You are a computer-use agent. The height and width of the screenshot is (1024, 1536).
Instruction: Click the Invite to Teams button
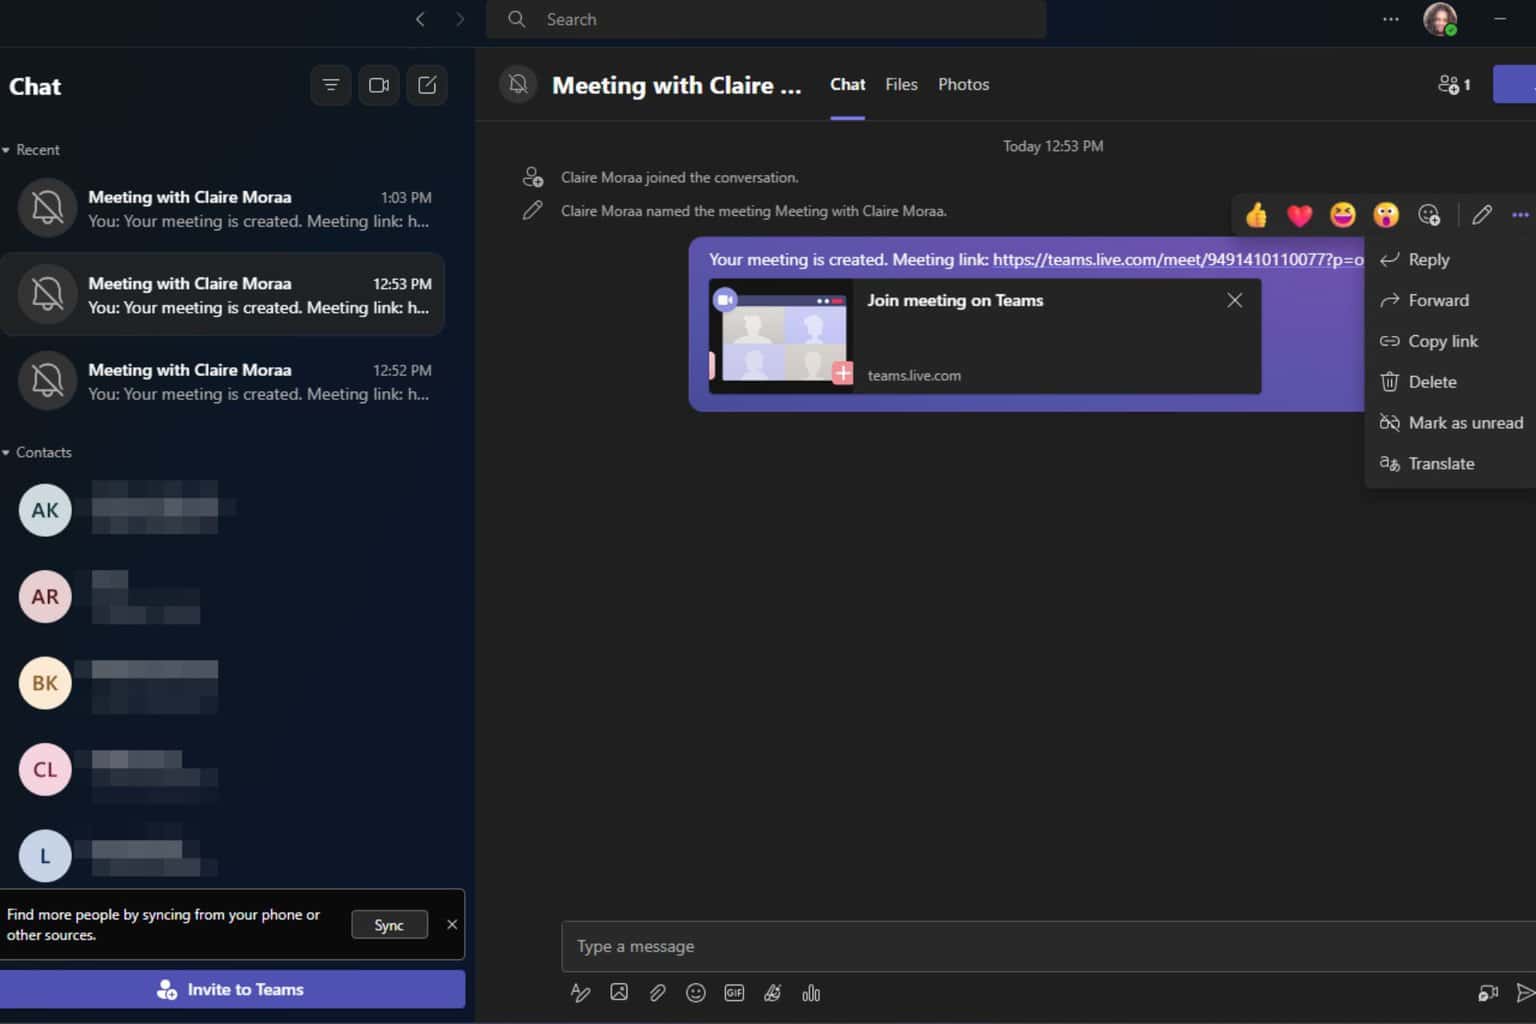point(232,989)
